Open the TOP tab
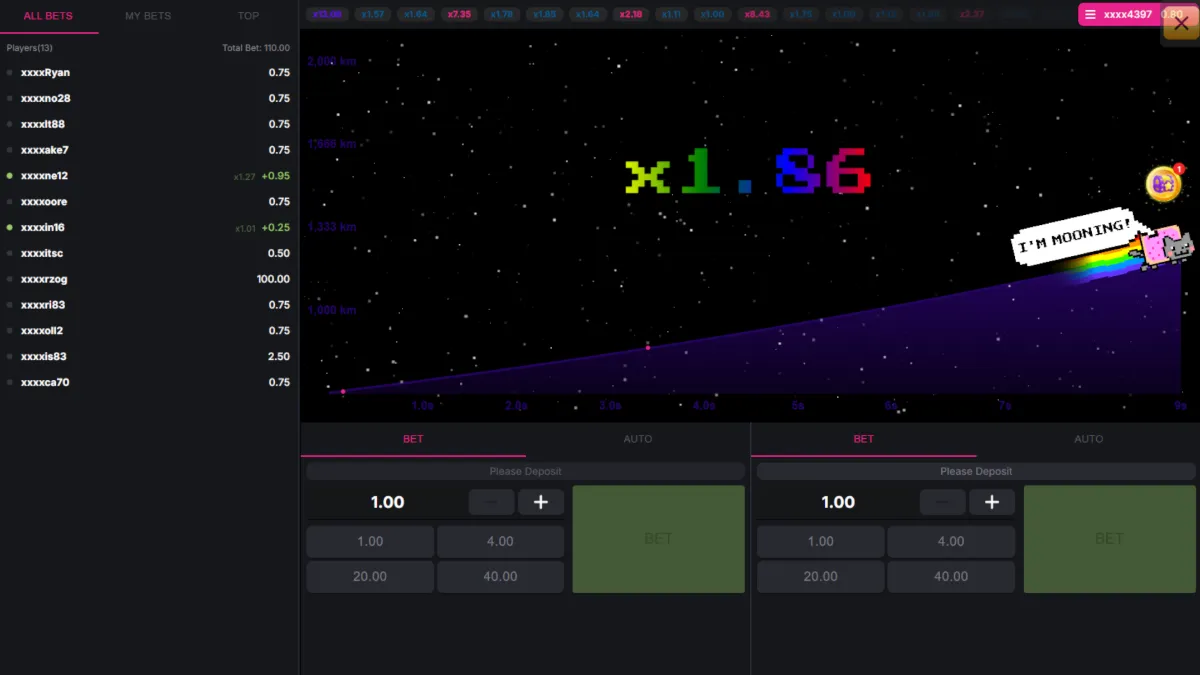 pos(248,16)
